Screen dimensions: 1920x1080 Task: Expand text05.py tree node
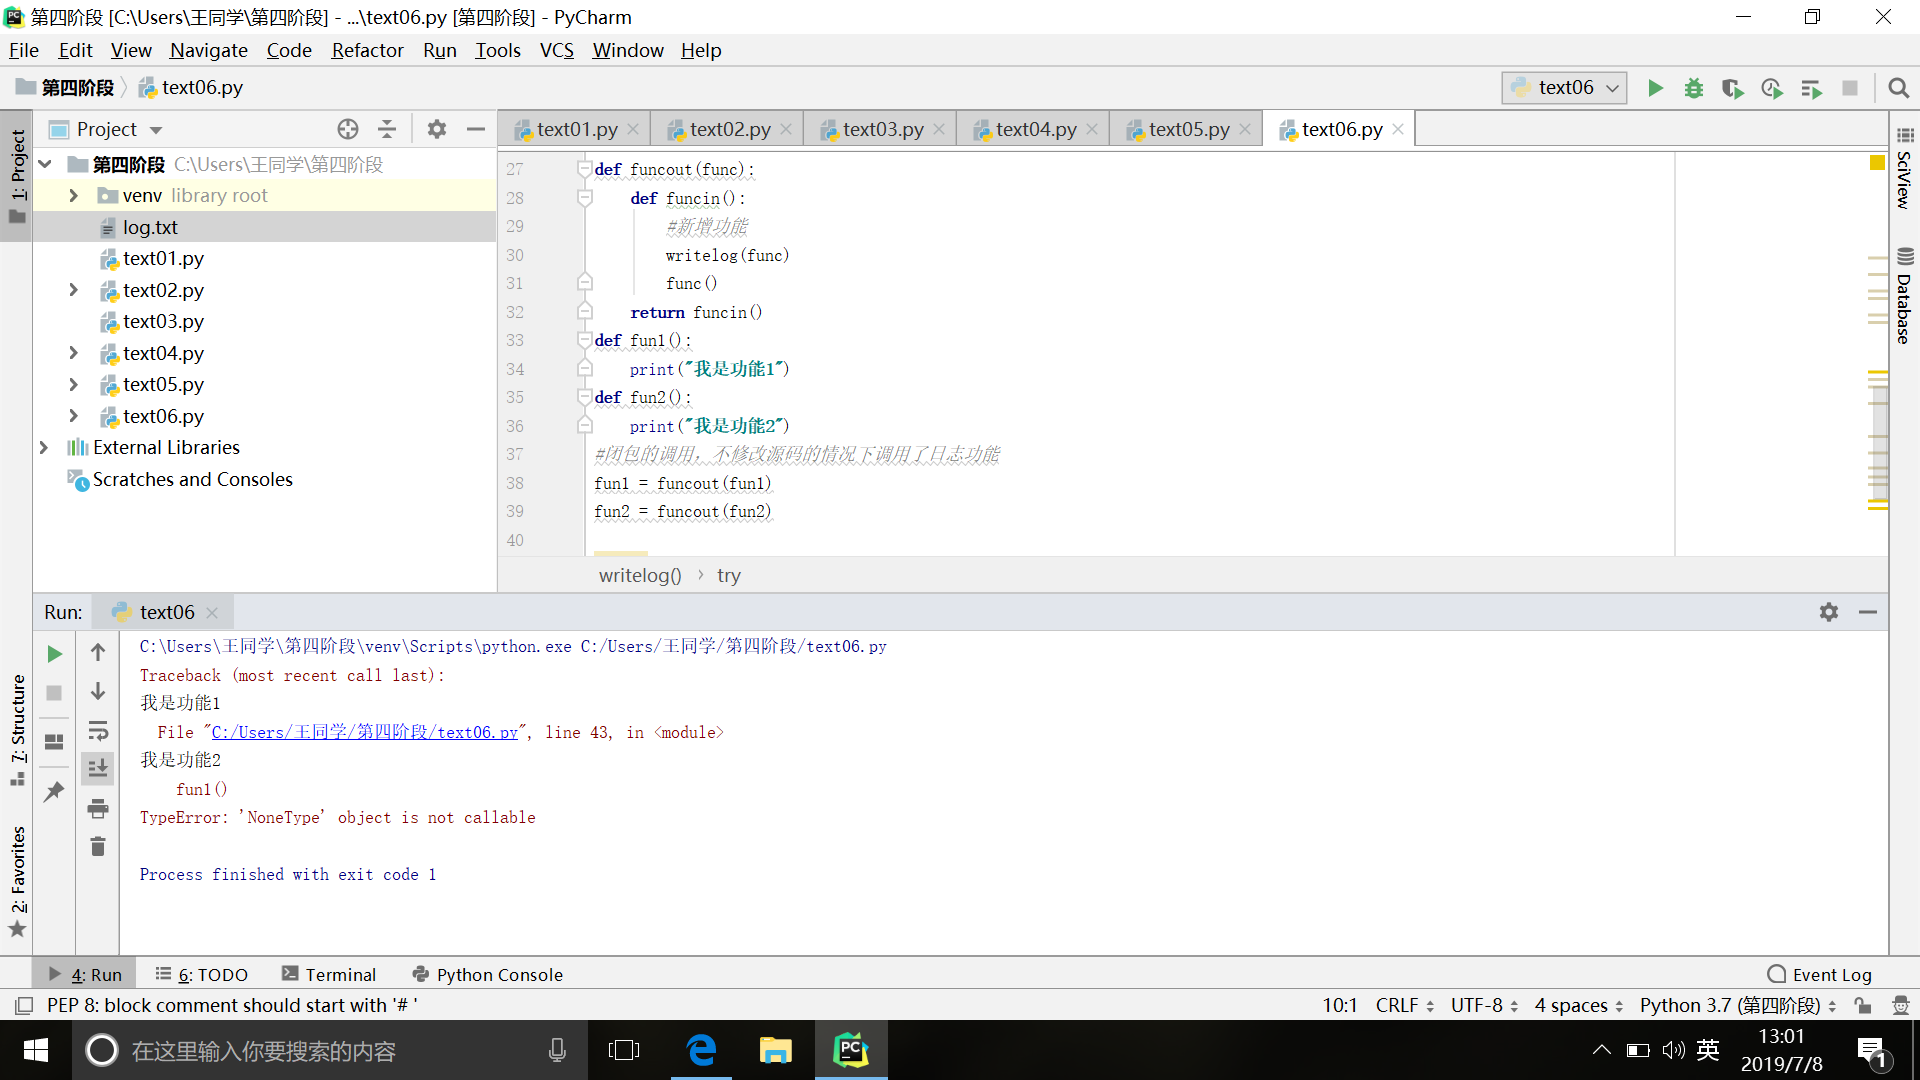pos(73,385)
